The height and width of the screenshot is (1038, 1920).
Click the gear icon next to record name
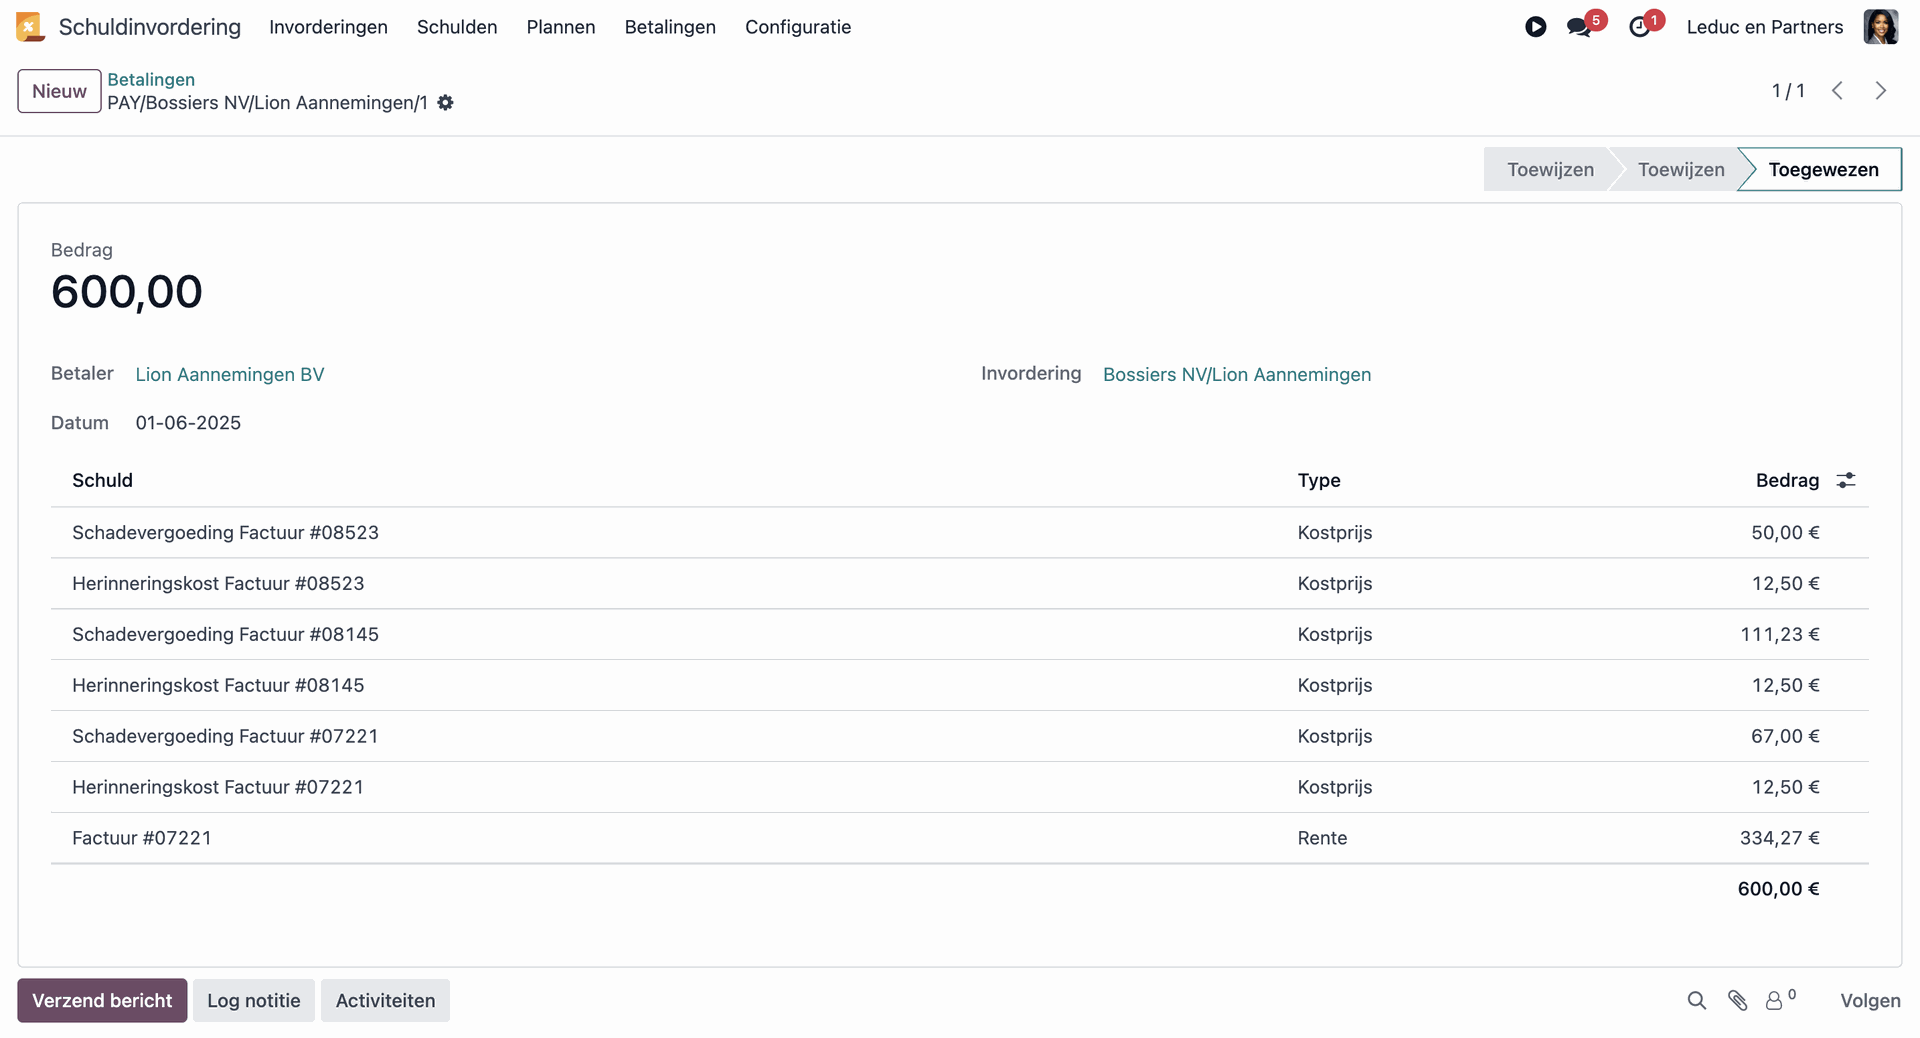click(x=446, y=103)
